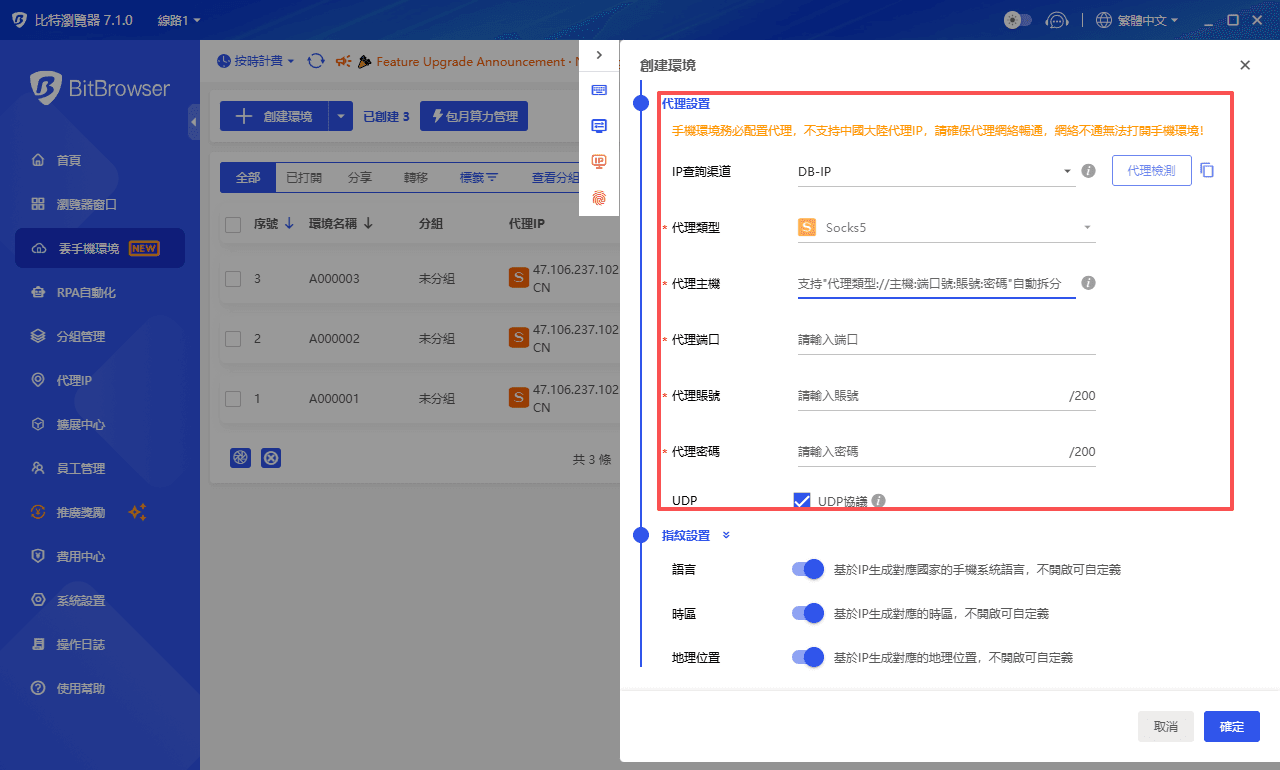Image resolution: width=1280 pixels, height=770 pixels.
Task: Switch to the 已打開 tab
Action: pyautogui.click(x=303, y=177)
